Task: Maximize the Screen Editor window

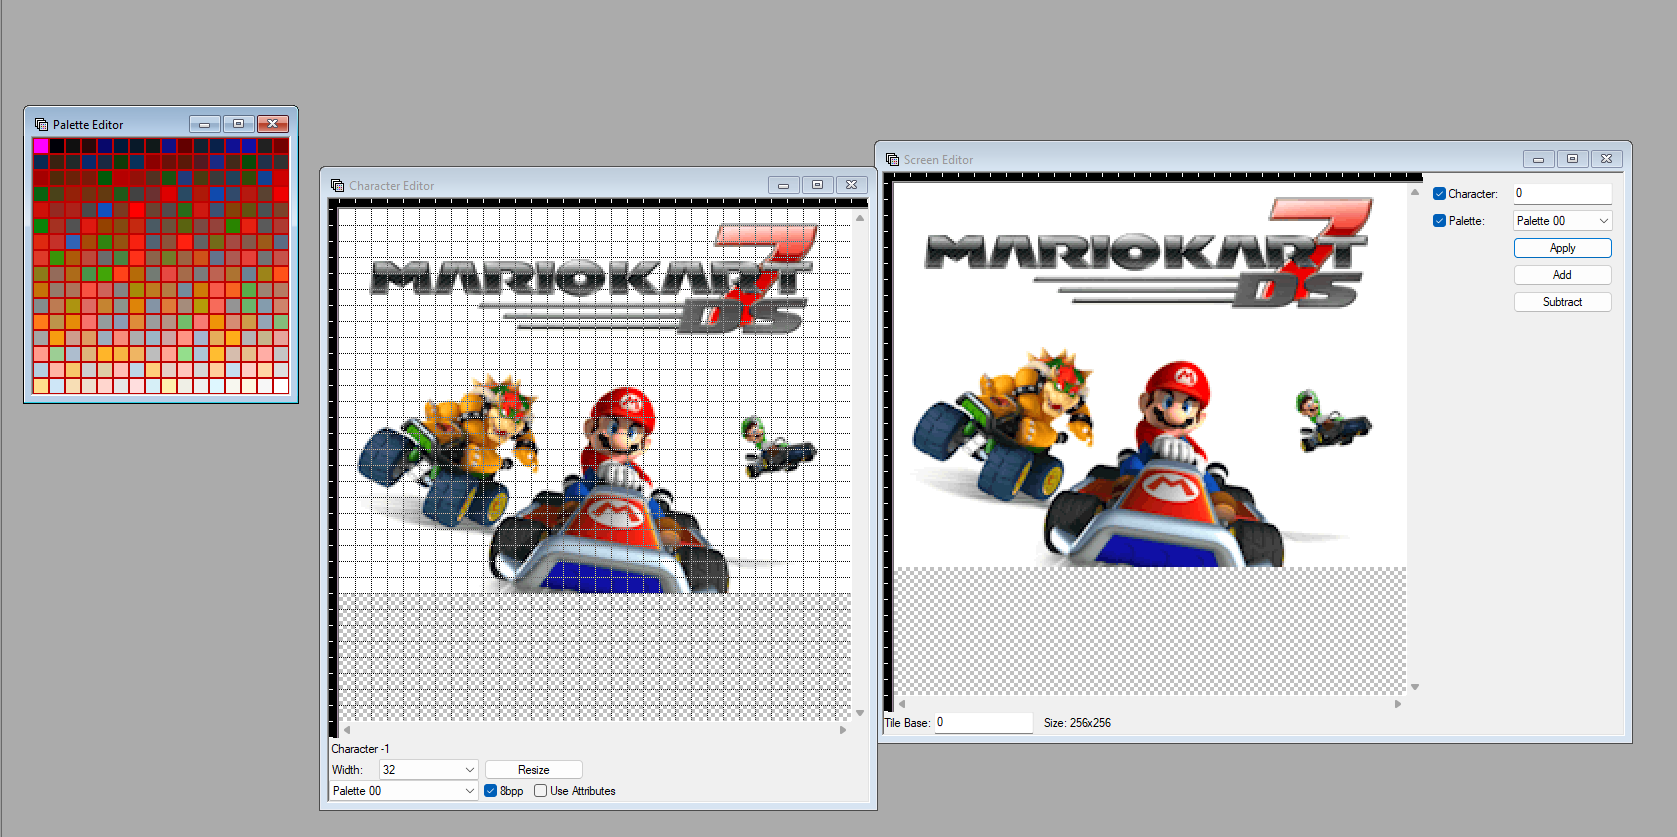Action: (x=1572, y=159)
